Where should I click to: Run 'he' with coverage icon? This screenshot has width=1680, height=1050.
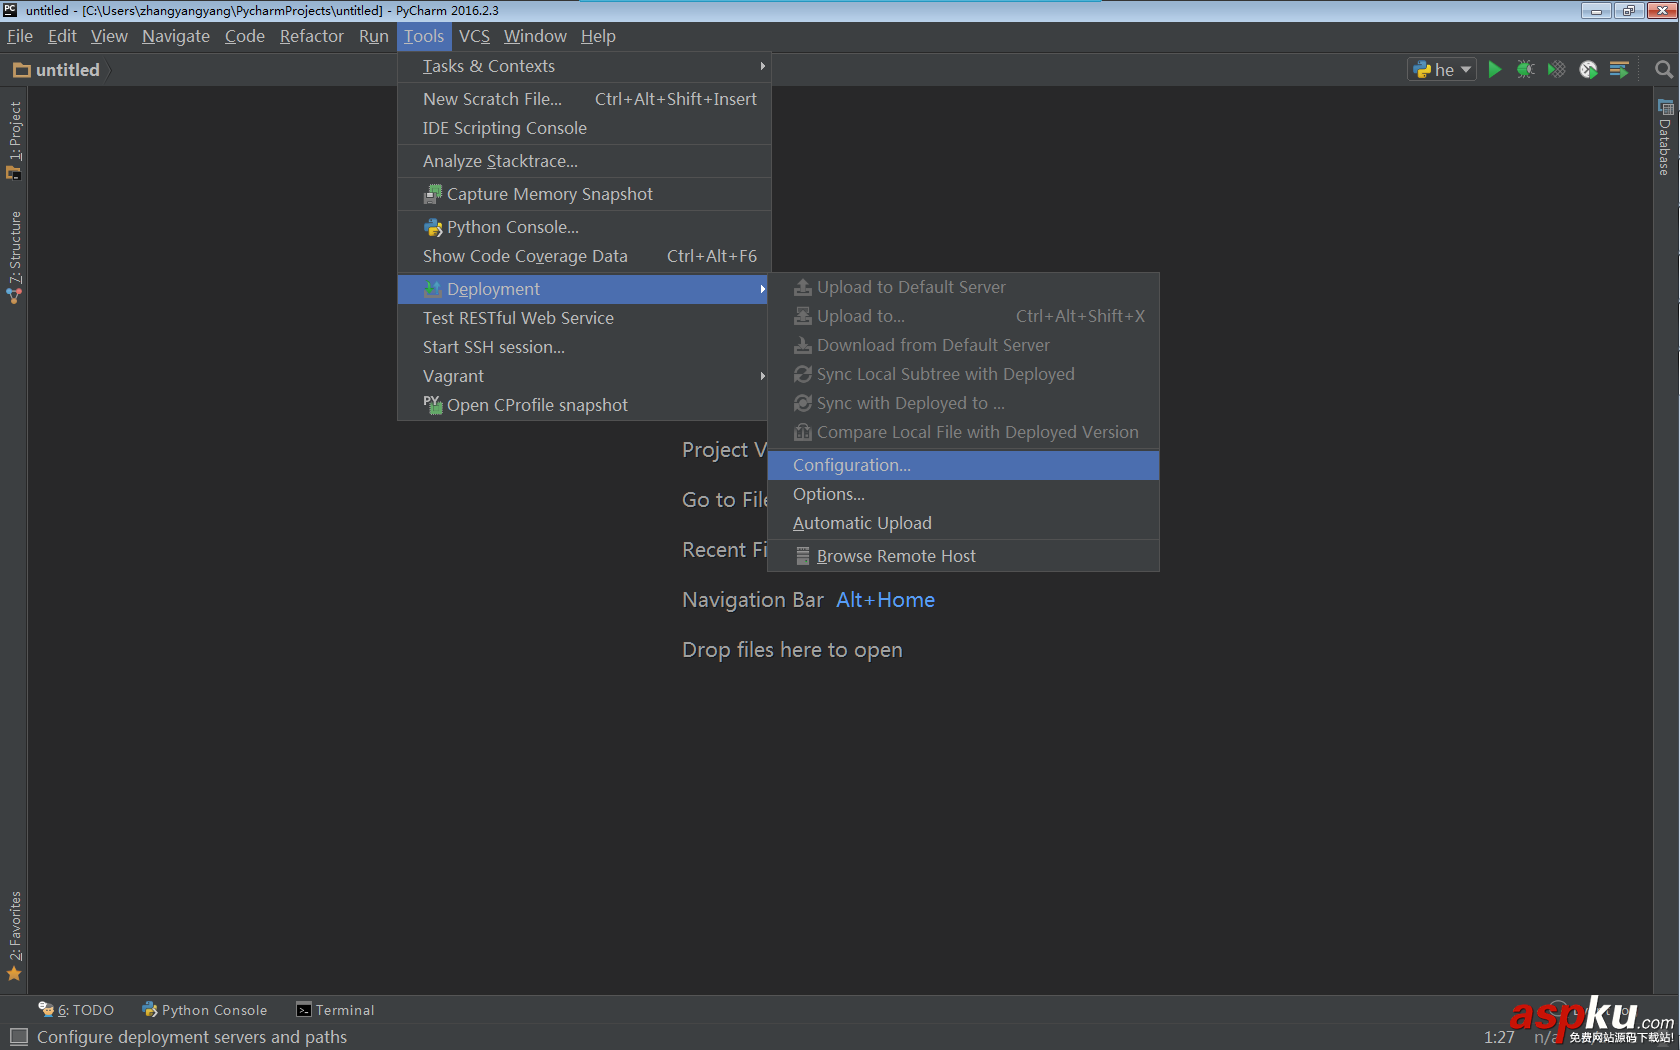click(x=1557, y=70)
